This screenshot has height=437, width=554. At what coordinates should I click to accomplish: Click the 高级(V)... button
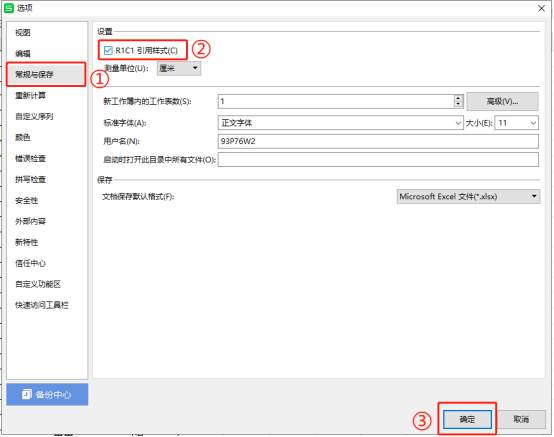502,102
